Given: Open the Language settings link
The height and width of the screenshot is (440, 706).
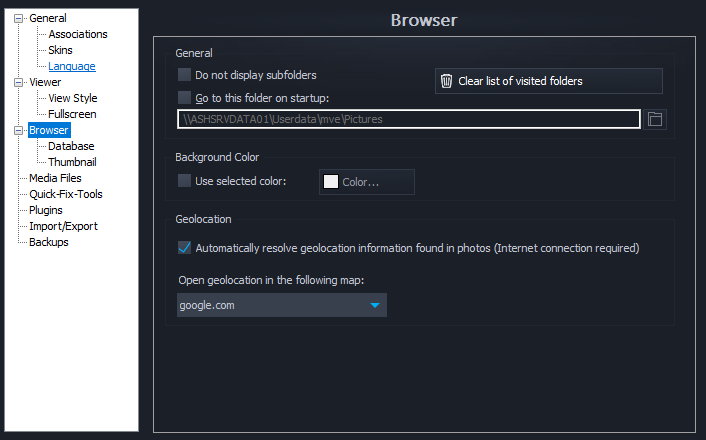Looking at the screenshot, I should point(72,66).
